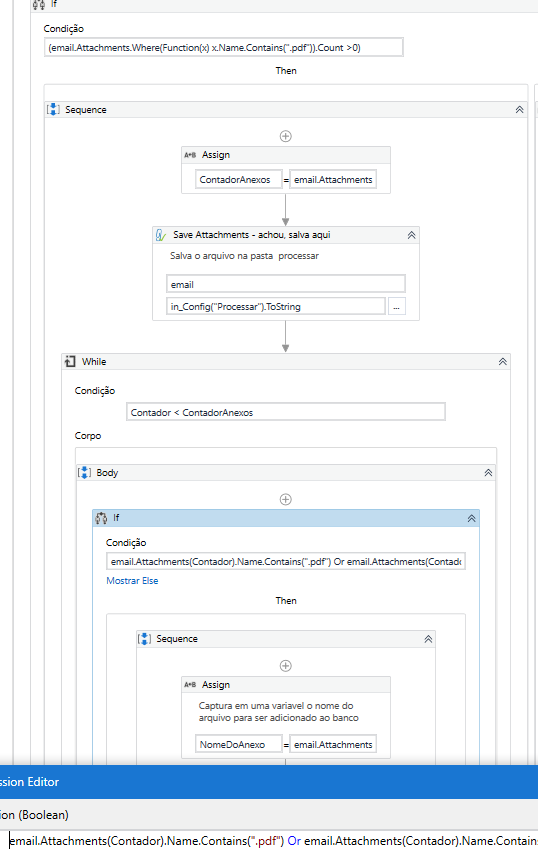Click the Save Attachments activity icon
Screen dimensions: 538x862
[160, 235]
